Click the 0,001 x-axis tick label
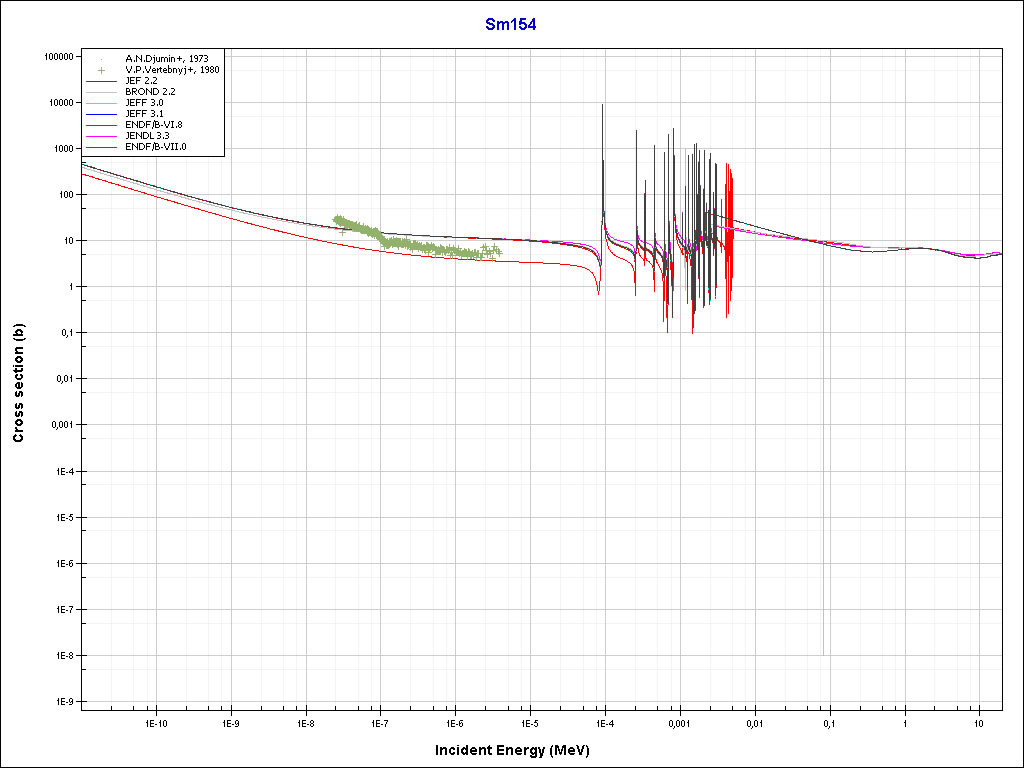 679,723
